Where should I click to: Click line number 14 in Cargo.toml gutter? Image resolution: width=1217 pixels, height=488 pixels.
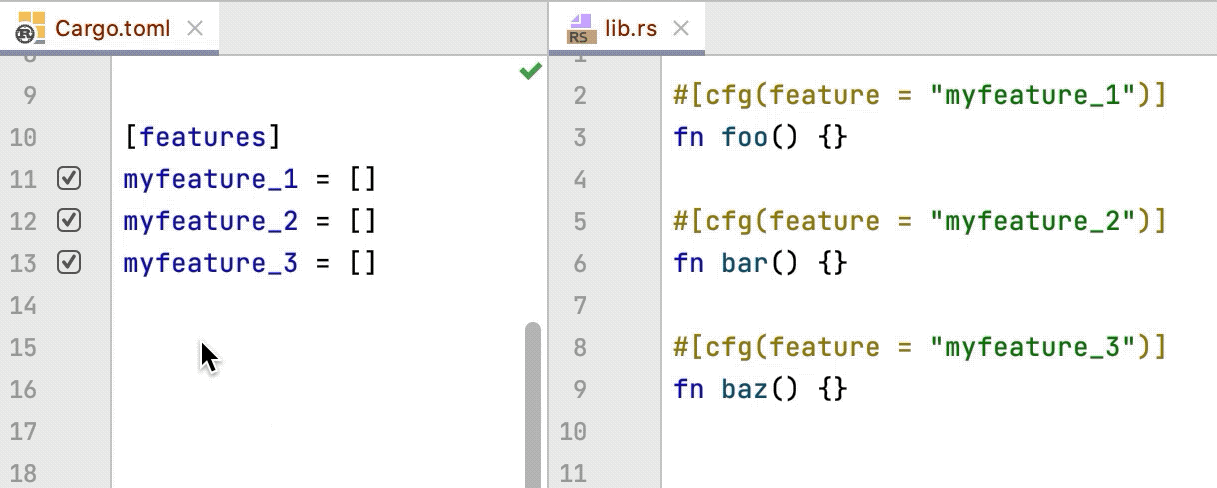pos(23,305)
